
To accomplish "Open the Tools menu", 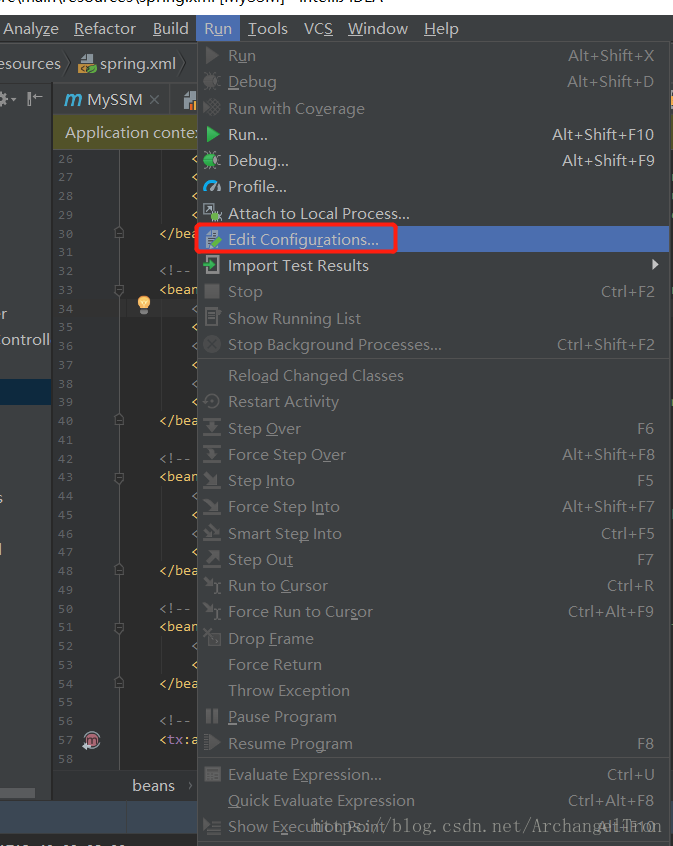I will point(268,29).
